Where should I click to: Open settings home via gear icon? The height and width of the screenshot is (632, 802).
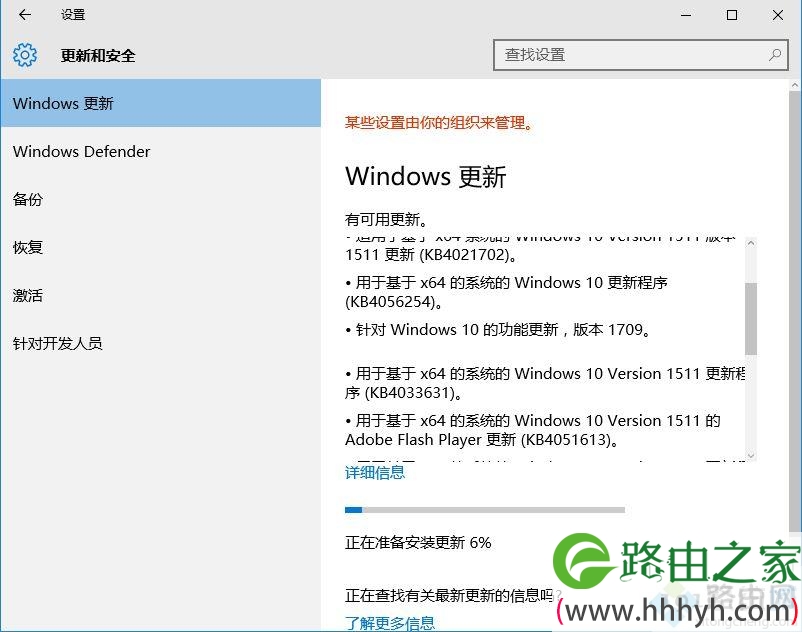tap(25, 55)
